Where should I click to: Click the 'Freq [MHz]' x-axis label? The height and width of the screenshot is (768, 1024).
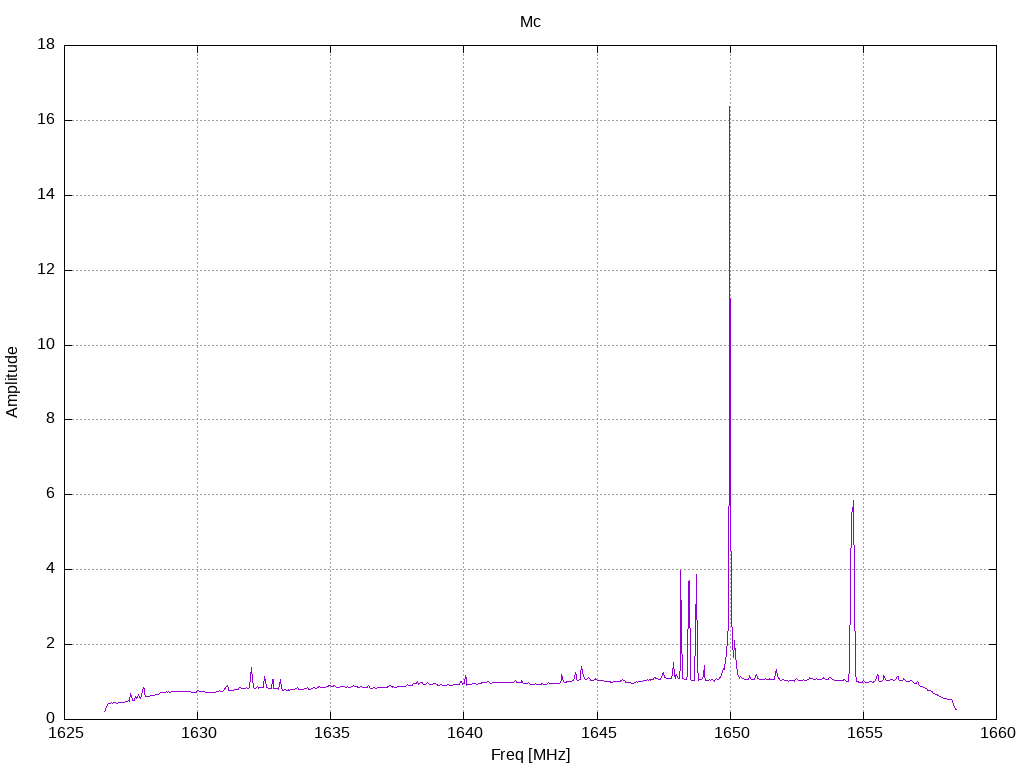click(x=530, y=755)
